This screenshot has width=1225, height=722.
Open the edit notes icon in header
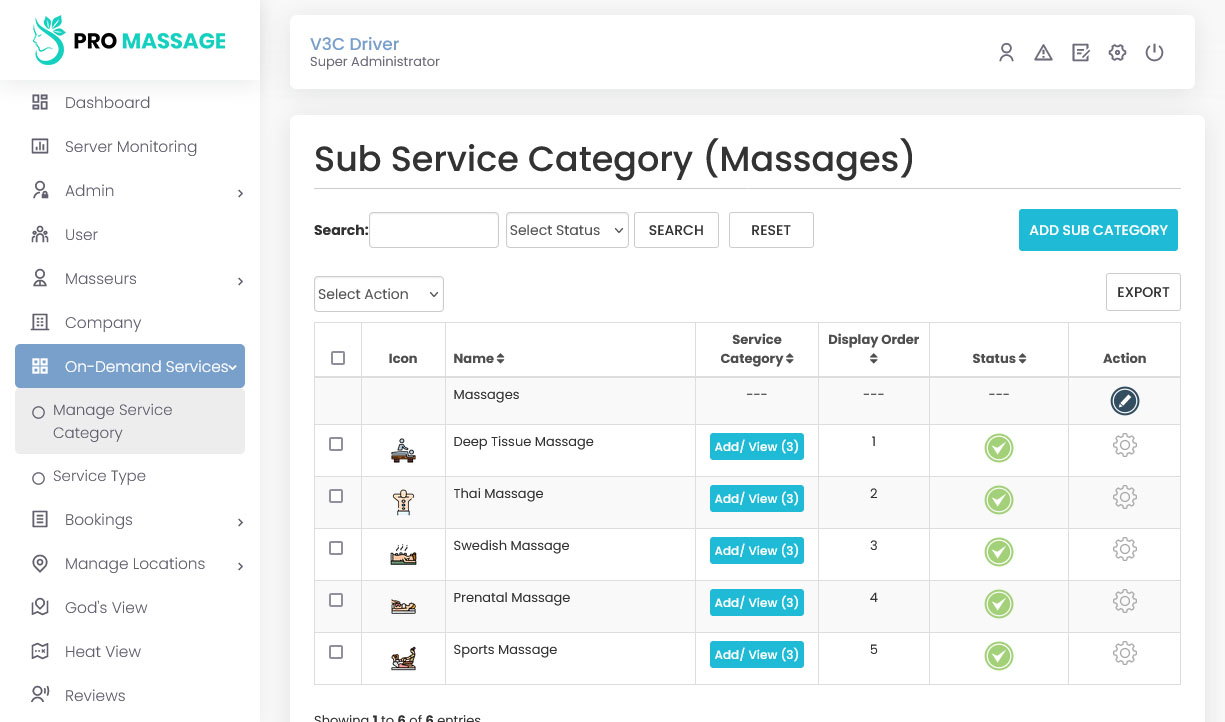click(x=1080, y=53)
